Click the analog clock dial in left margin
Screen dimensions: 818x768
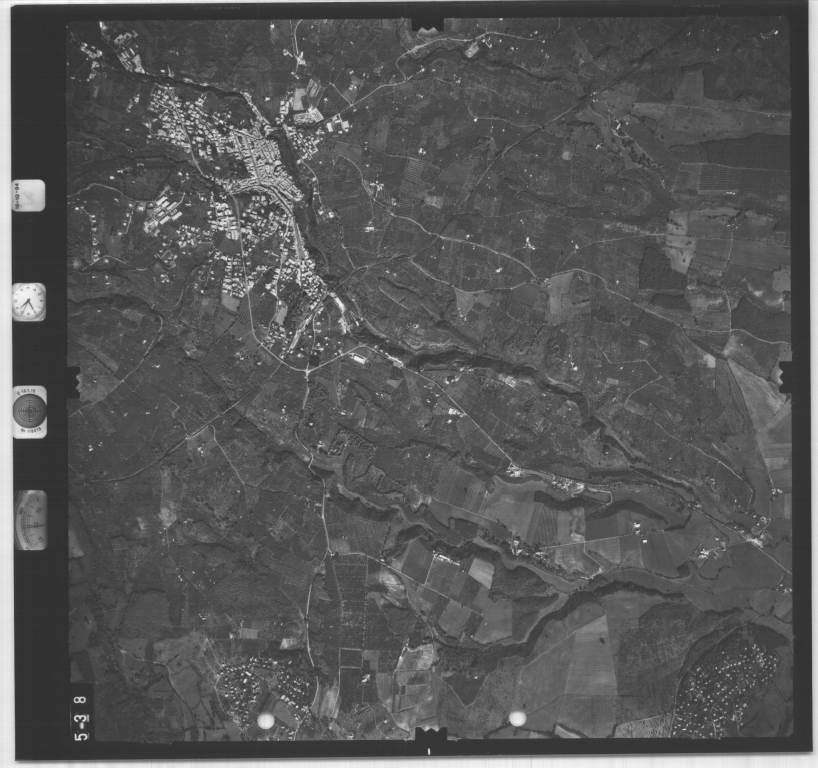(28, 301)
